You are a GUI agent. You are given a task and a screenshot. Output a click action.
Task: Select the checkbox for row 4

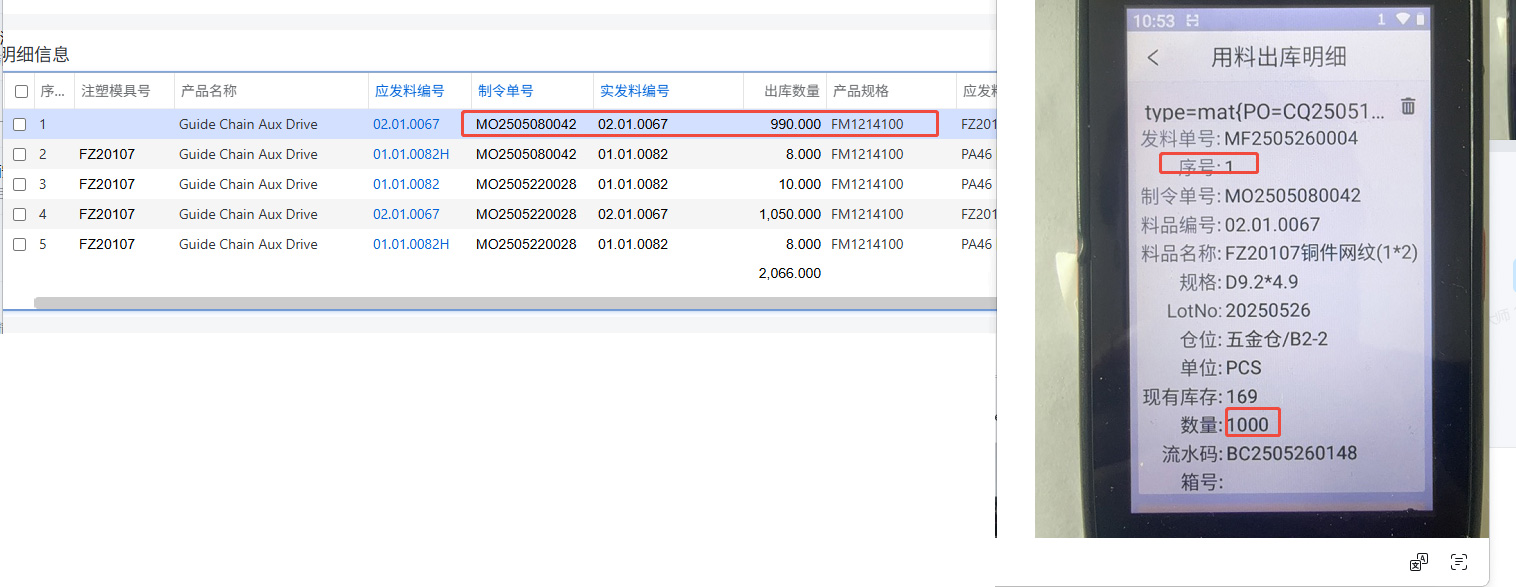19,215
